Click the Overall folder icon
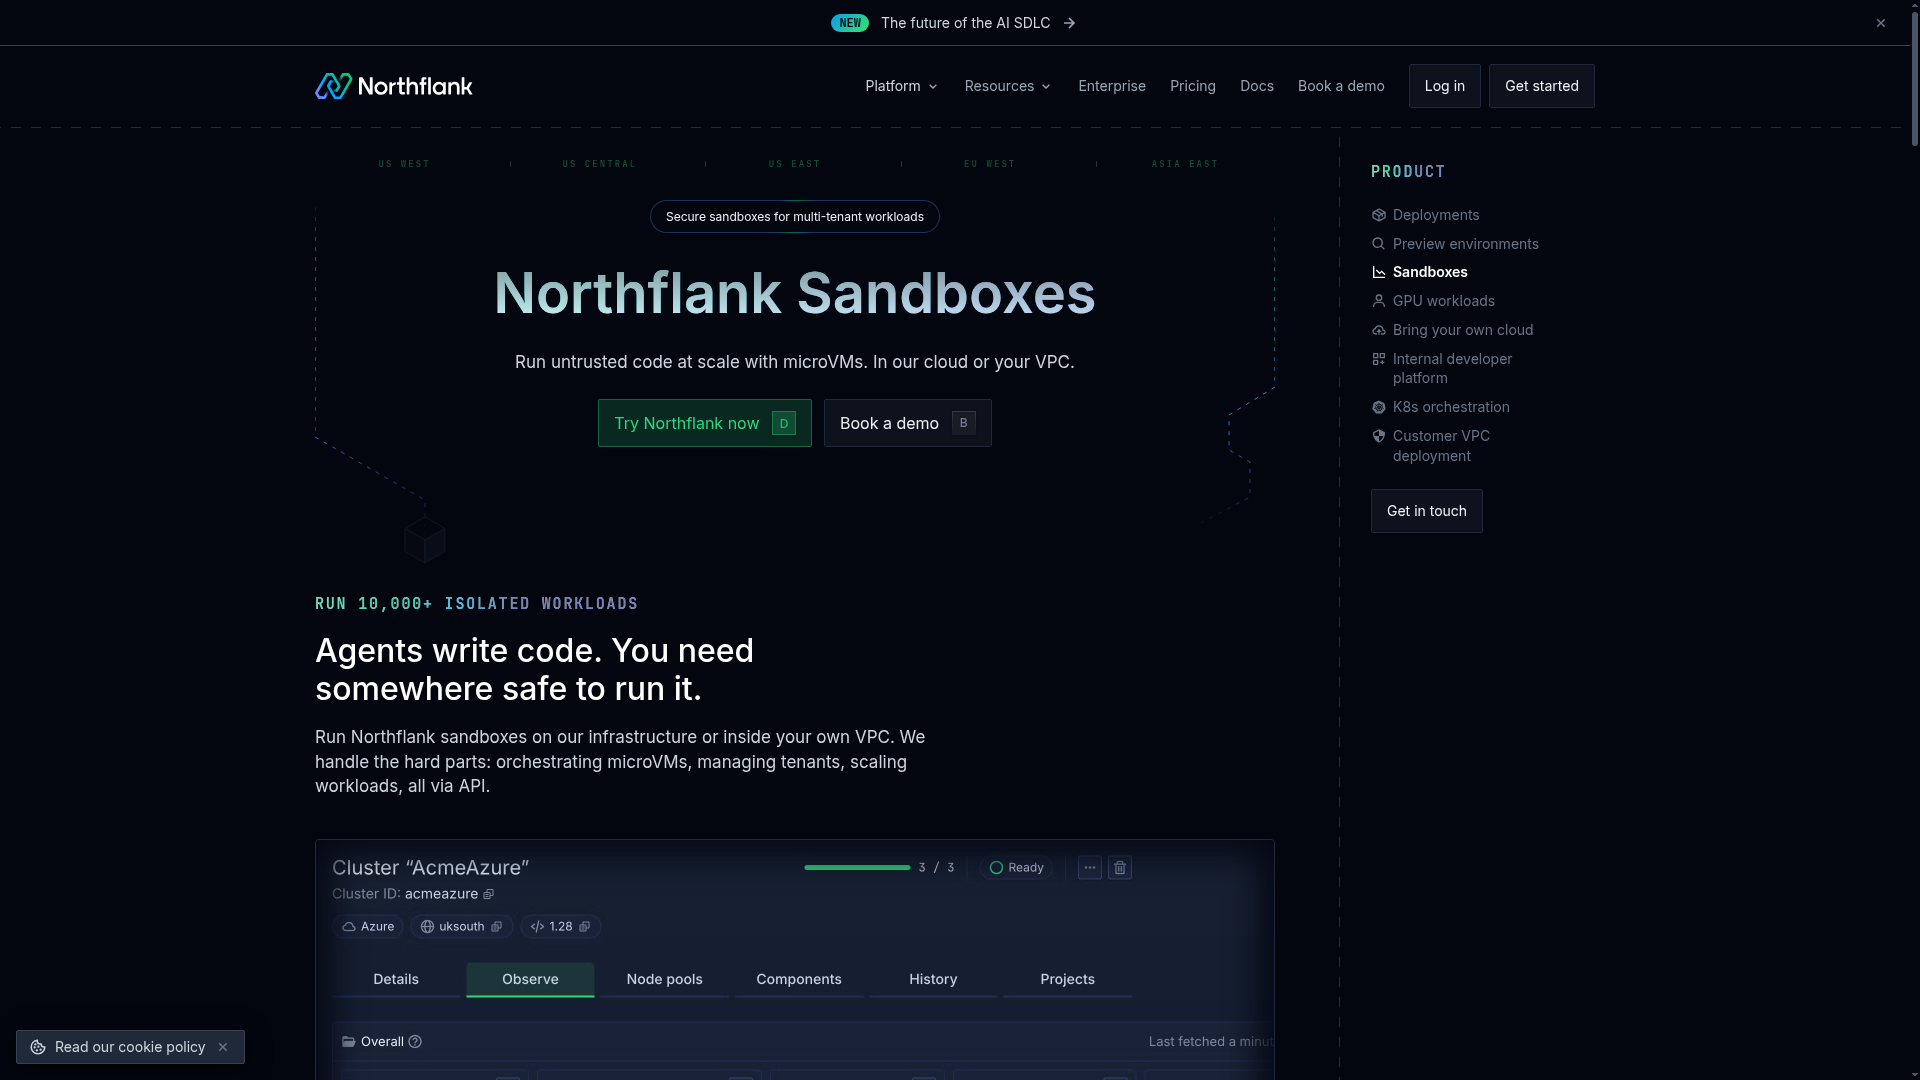Image resolution: width=1920 pixels, height=1080 pixels. (349, 1042)
